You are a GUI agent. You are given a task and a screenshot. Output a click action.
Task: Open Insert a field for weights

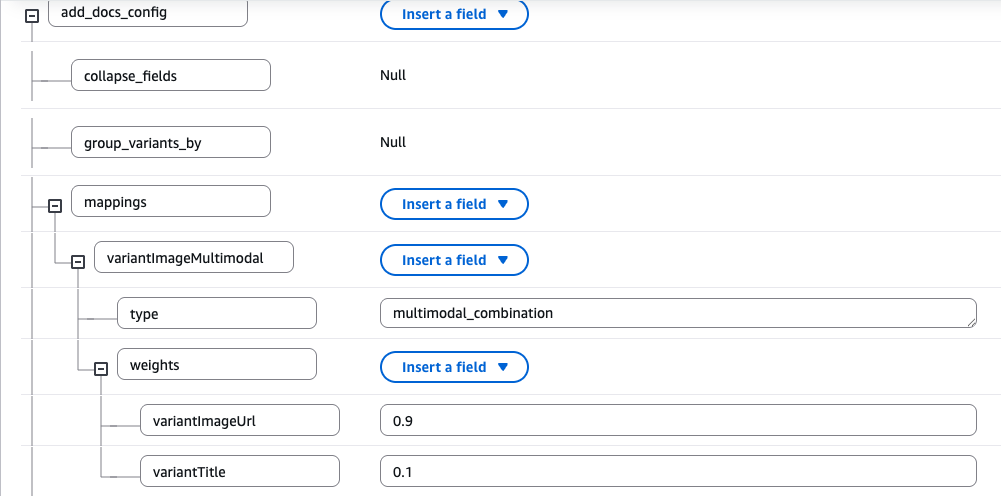[454, 367]
